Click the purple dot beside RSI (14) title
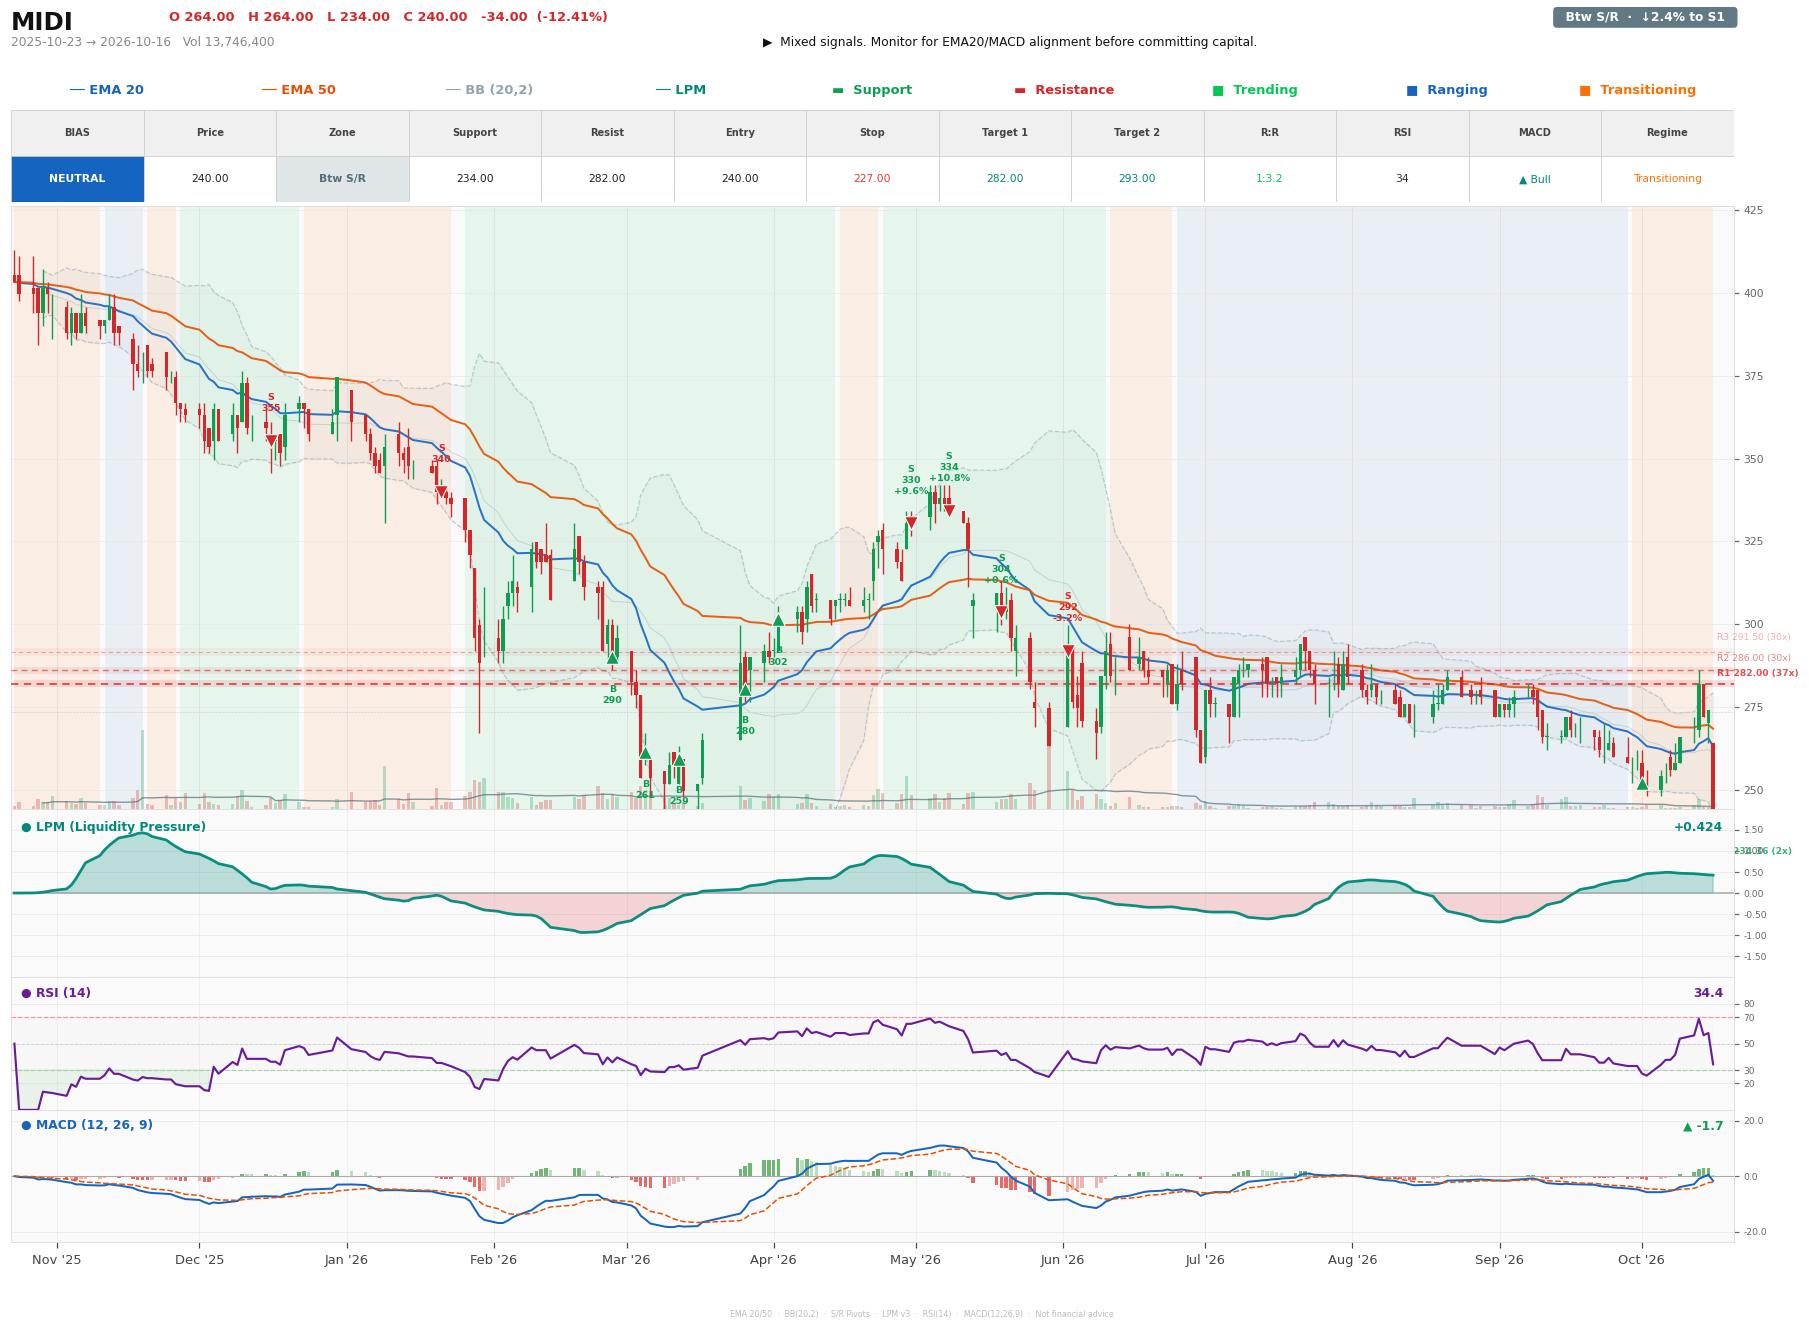The image size is (1809, 1330). (x=26, y=993)
